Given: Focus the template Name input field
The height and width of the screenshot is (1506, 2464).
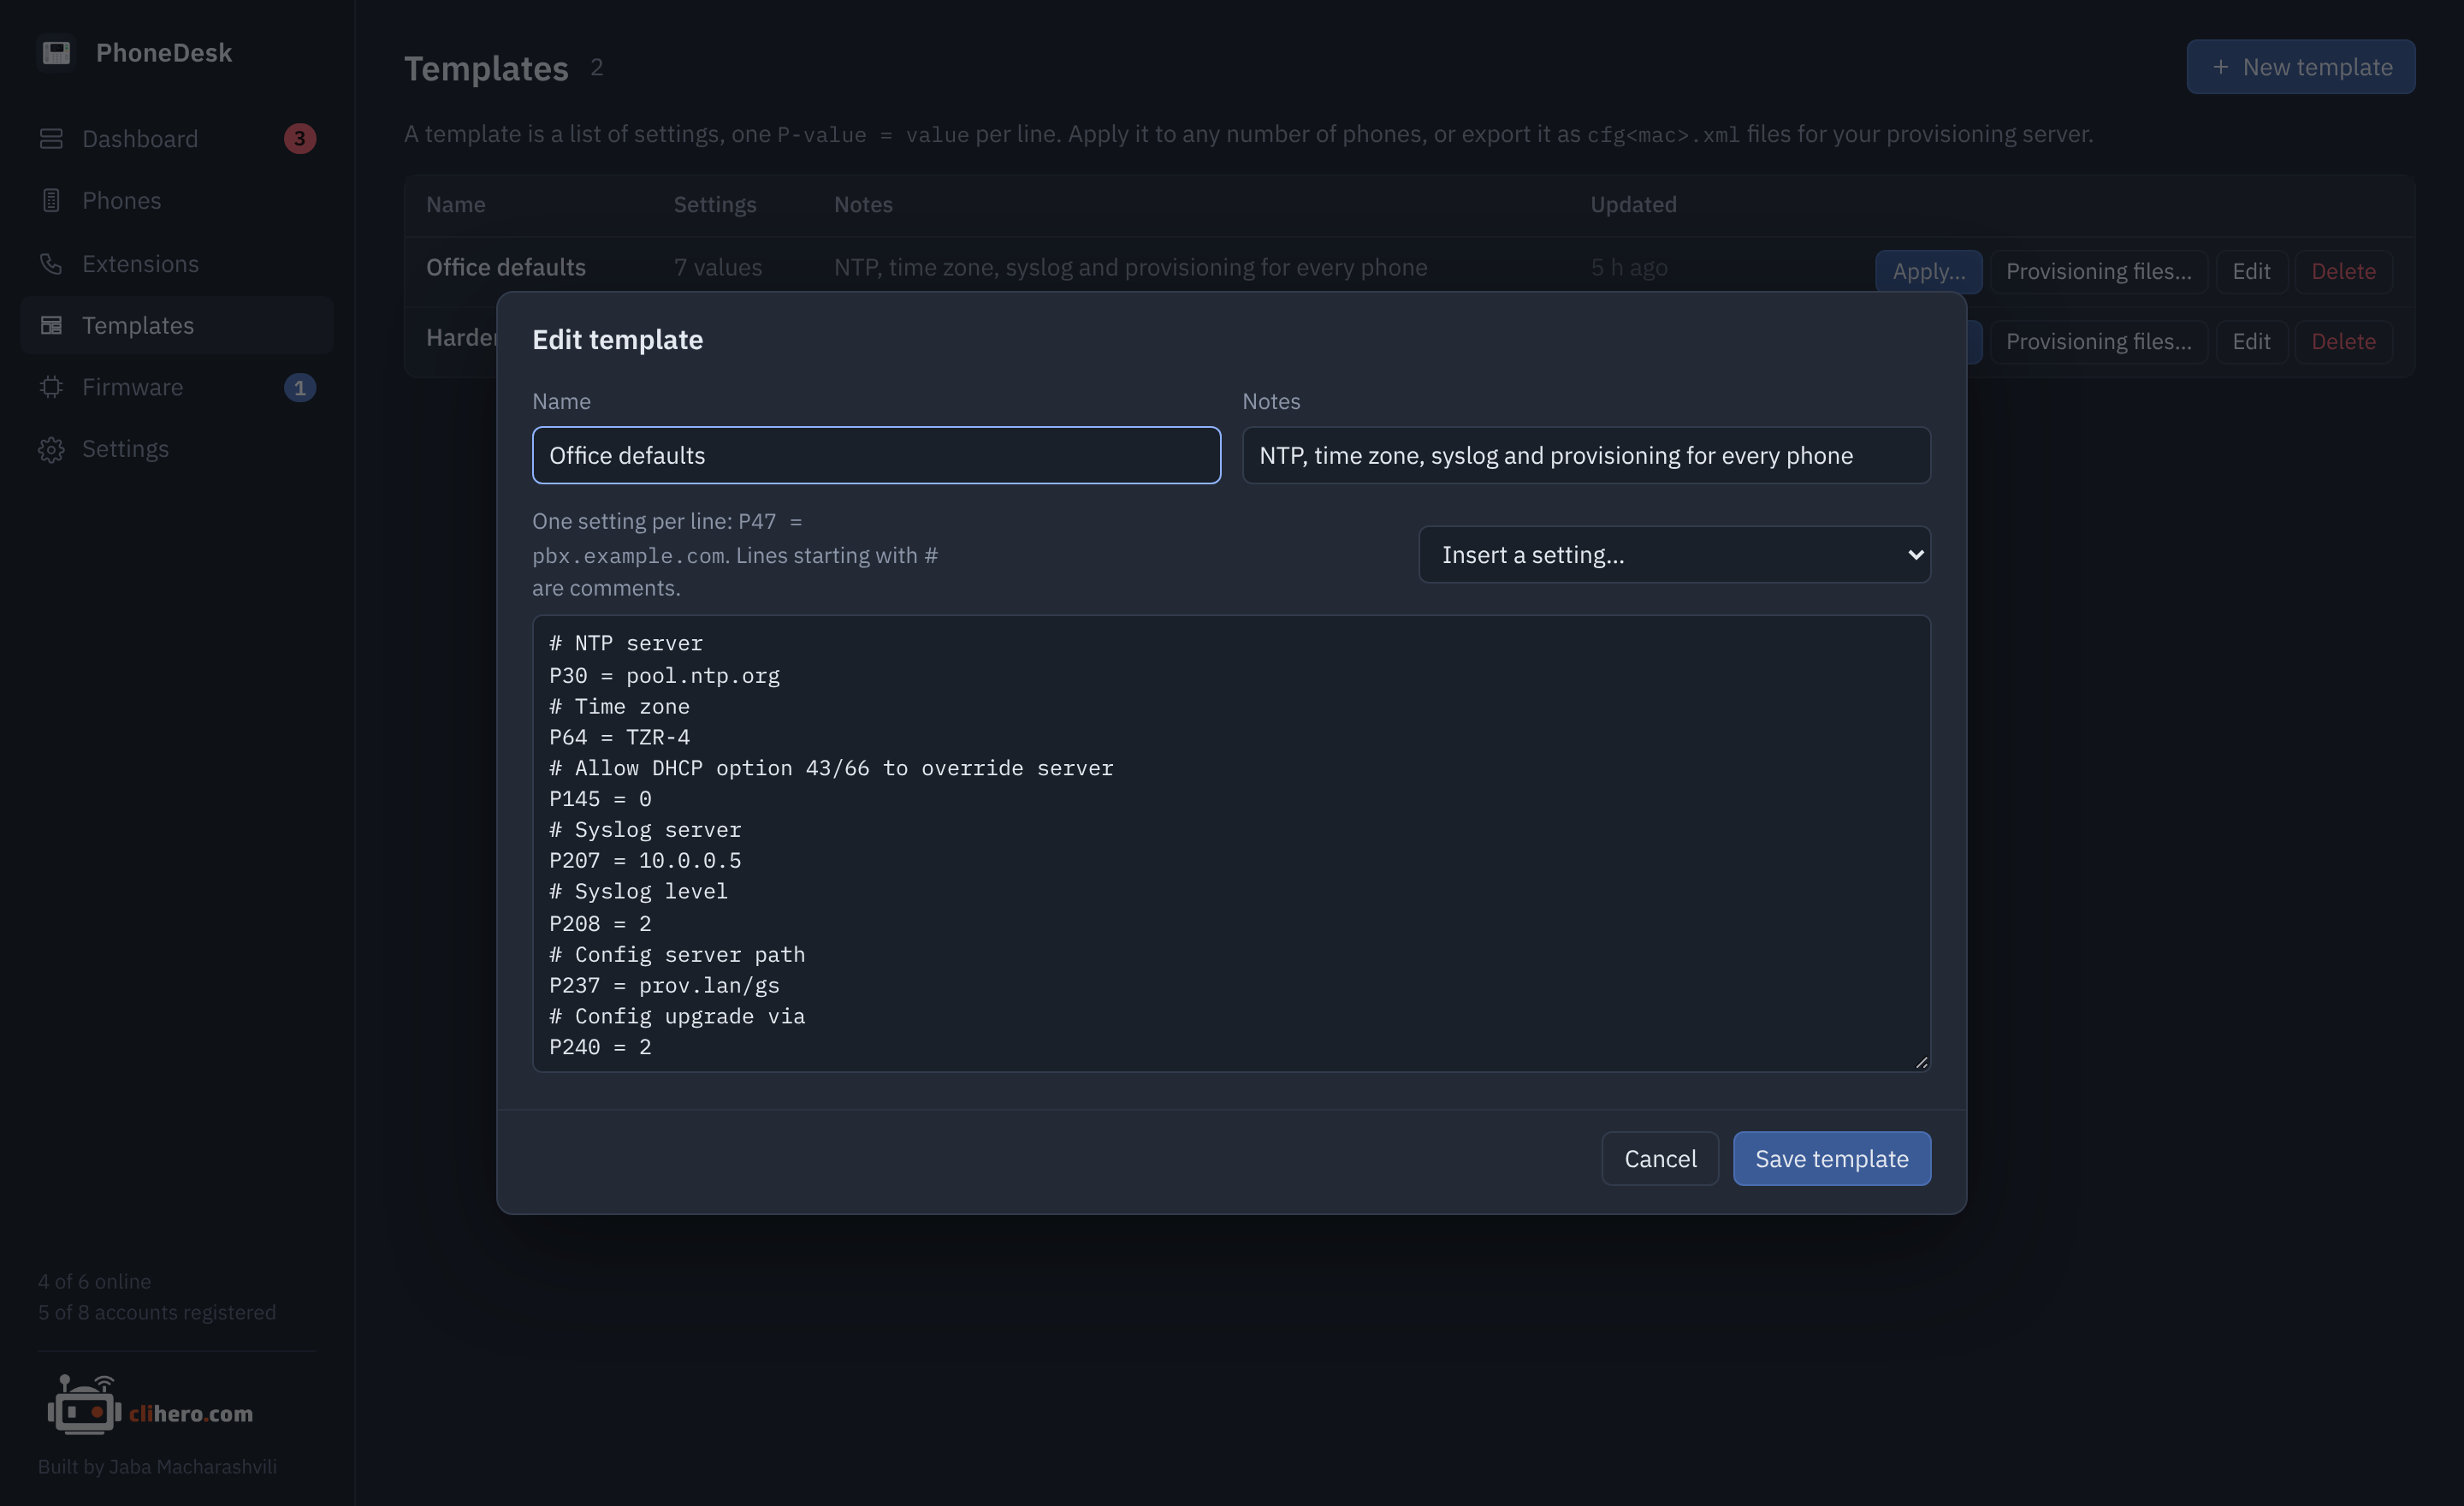Looking at the screenshot, I should 876,455.
